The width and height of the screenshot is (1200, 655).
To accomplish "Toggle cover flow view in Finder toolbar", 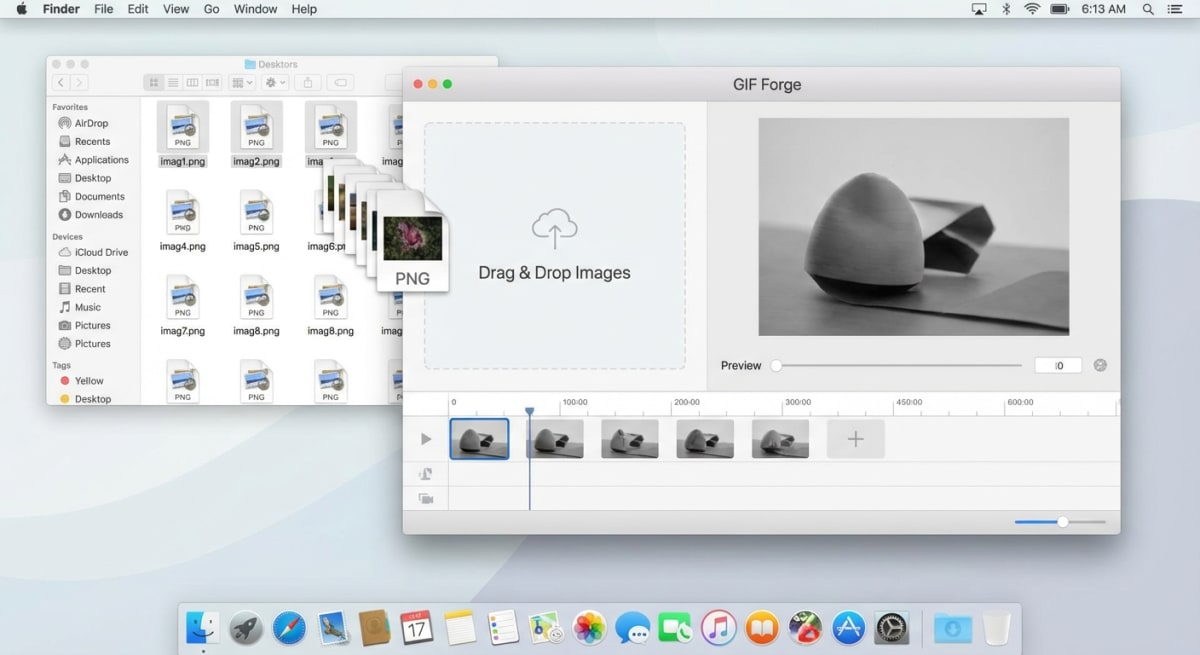I will 211,83.
